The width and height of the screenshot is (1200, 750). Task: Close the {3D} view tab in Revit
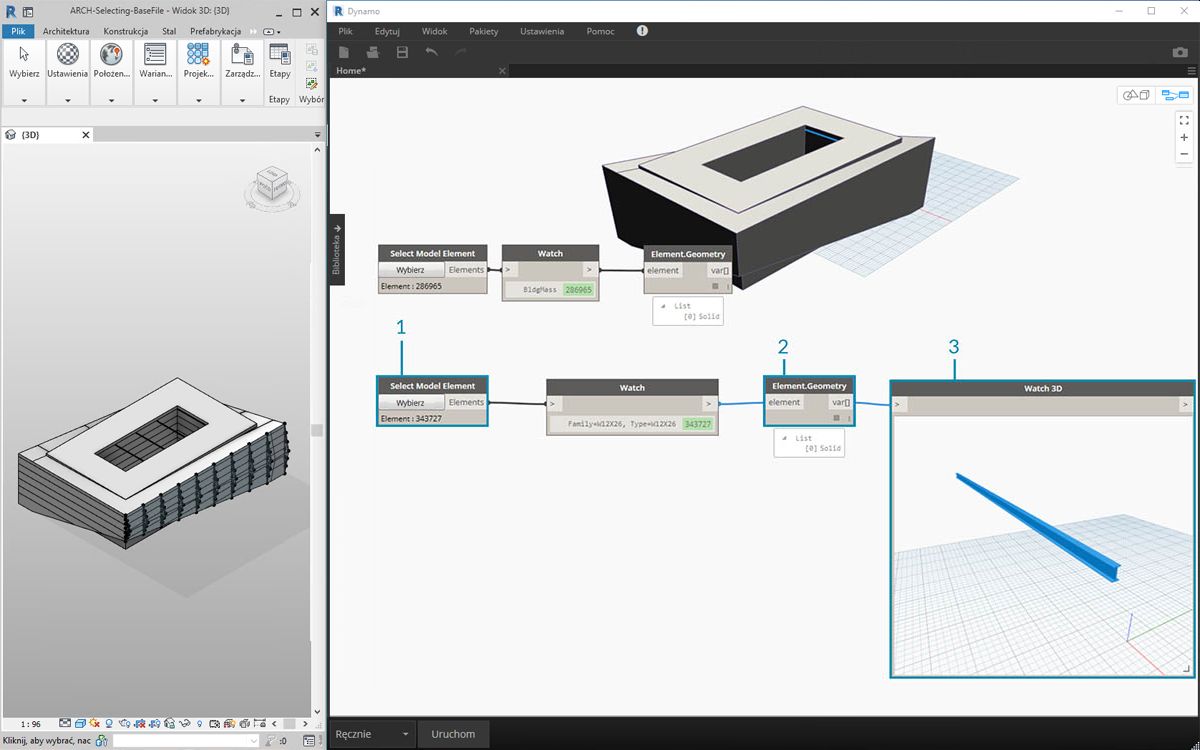pos(86,134)
